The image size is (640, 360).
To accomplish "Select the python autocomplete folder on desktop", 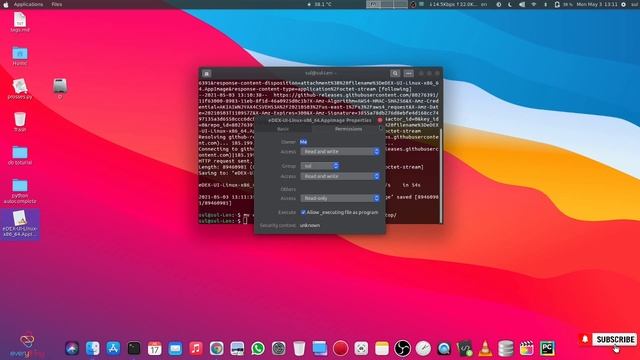I will coord(20,191).
